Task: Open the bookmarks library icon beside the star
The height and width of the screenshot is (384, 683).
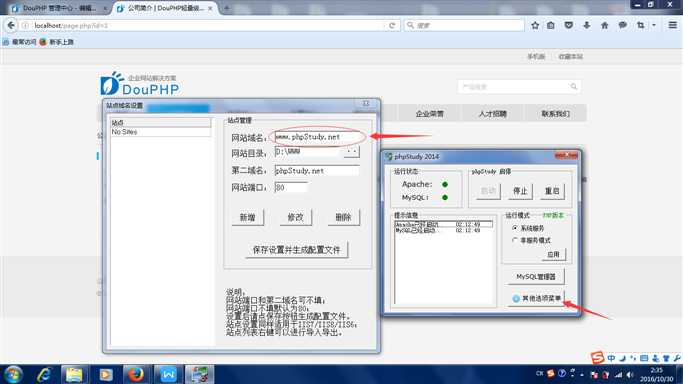Action: point(551,25)
